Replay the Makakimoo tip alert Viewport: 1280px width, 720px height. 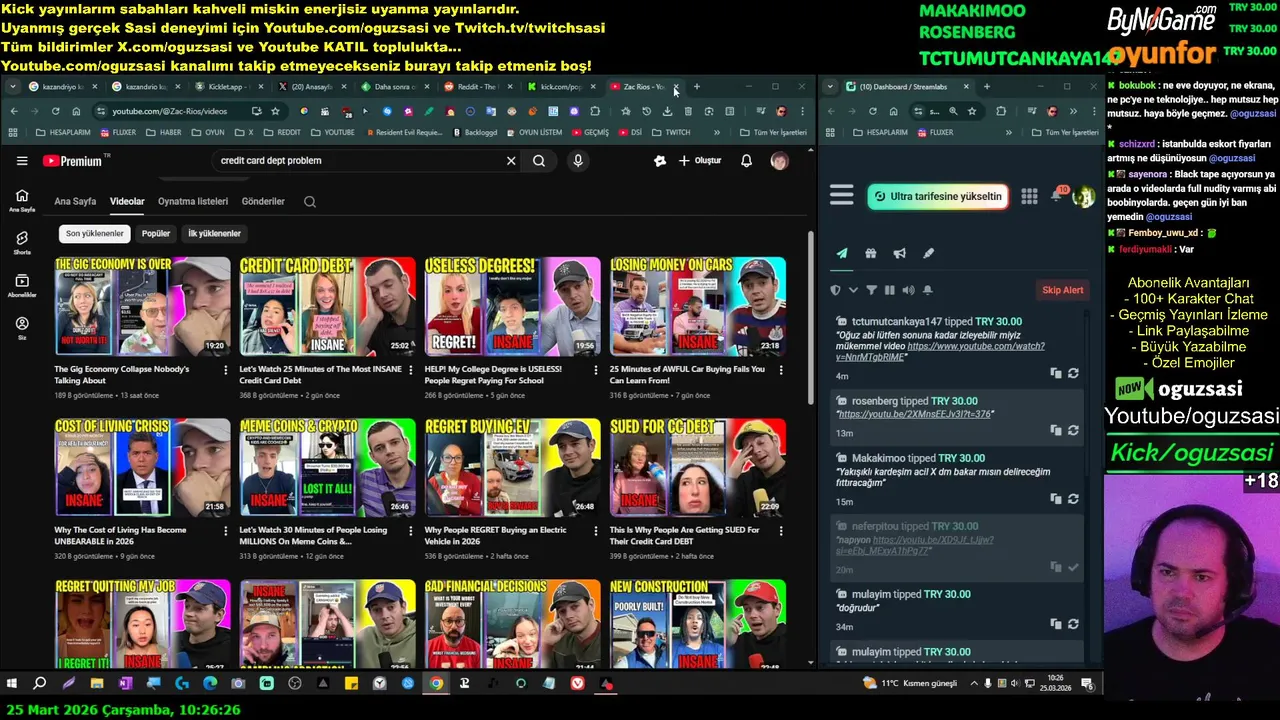click(x=1073, y=499)
